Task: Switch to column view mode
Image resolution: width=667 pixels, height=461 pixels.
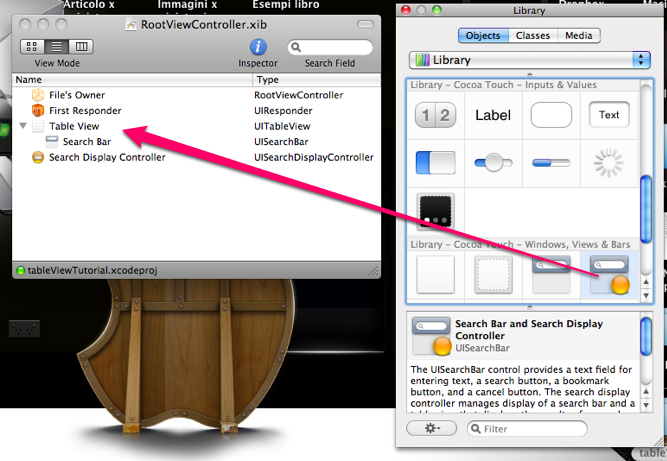Action: (x=81, y=47)
